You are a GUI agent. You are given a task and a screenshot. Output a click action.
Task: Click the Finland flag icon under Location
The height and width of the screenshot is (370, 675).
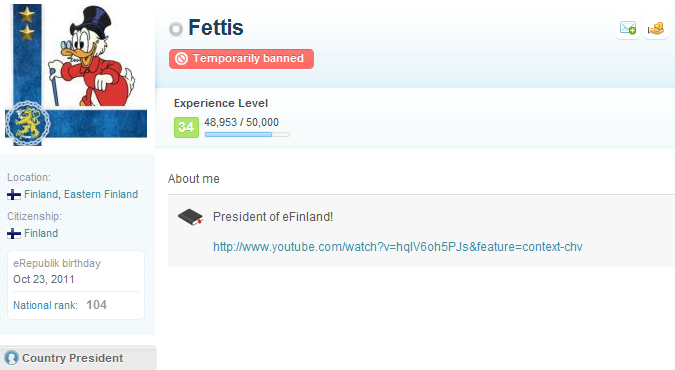click(14, 195)
